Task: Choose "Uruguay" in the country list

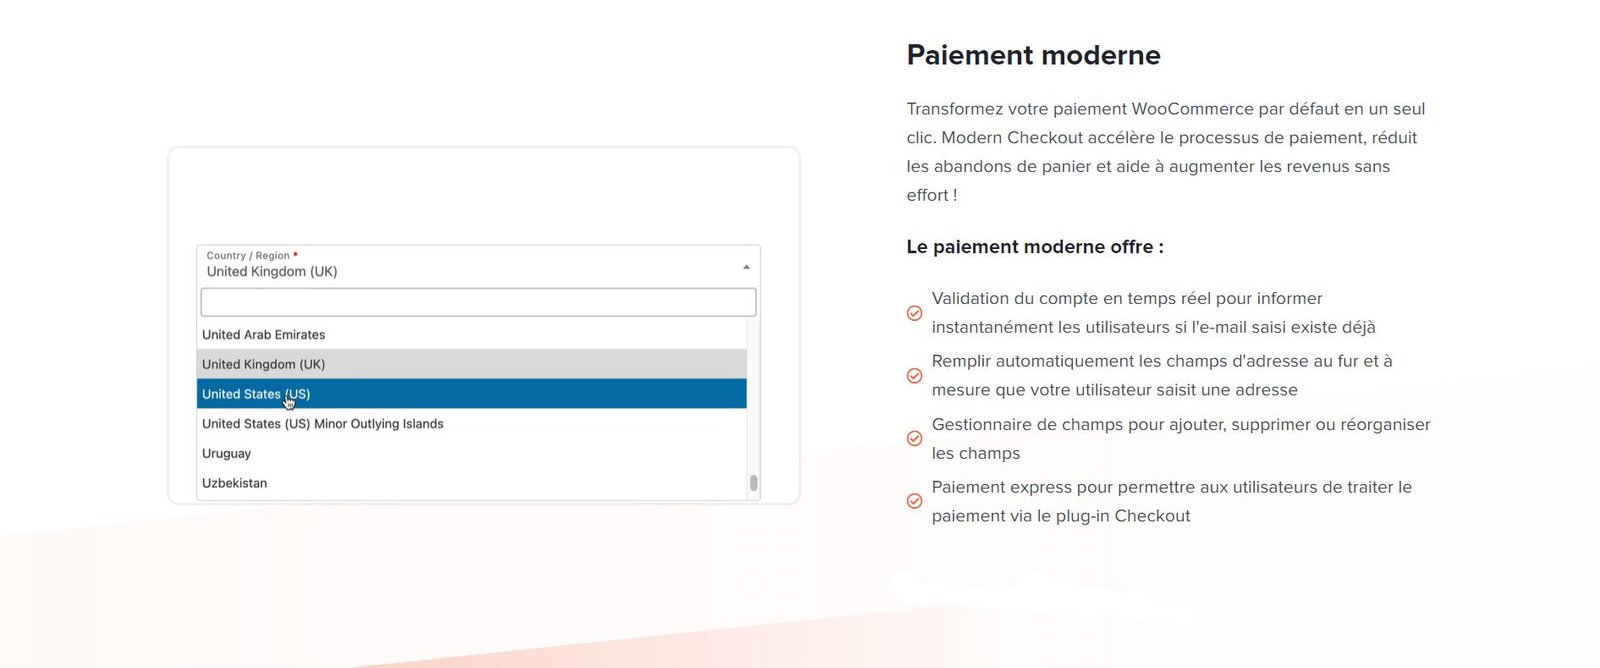Action: [x=227, y=454]
